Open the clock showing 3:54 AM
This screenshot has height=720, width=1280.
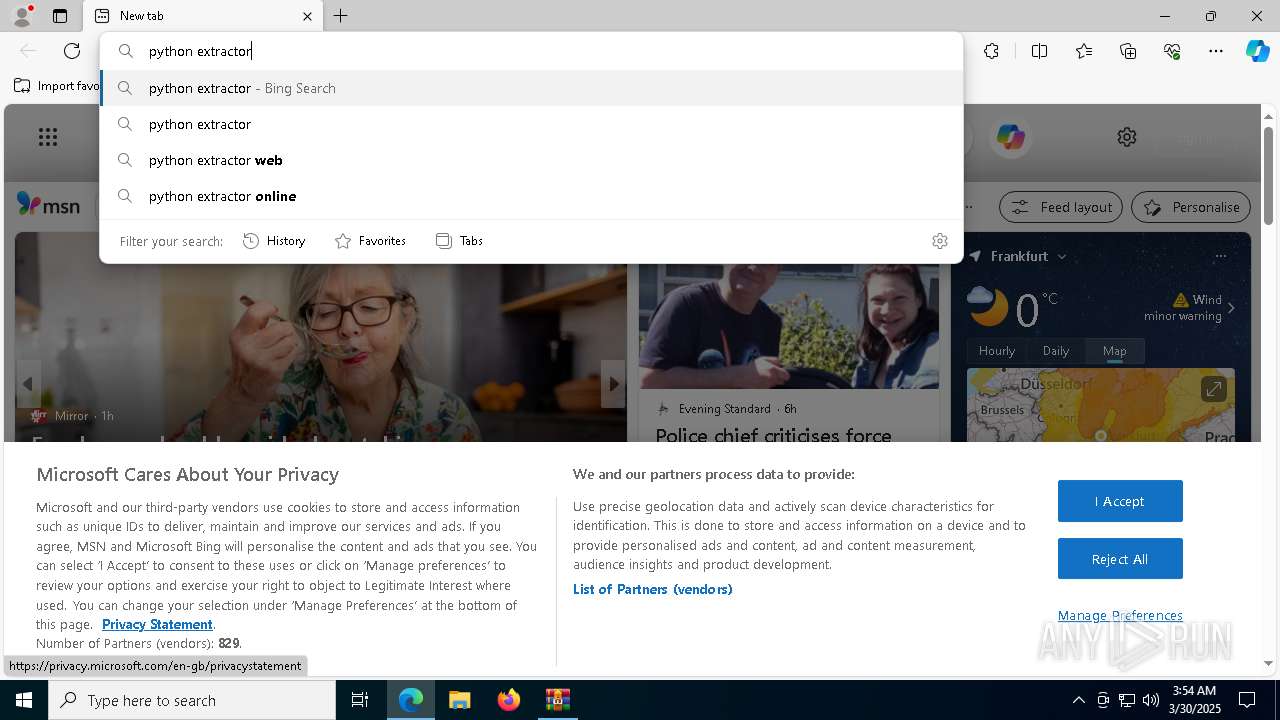[x=1194, y=700]
